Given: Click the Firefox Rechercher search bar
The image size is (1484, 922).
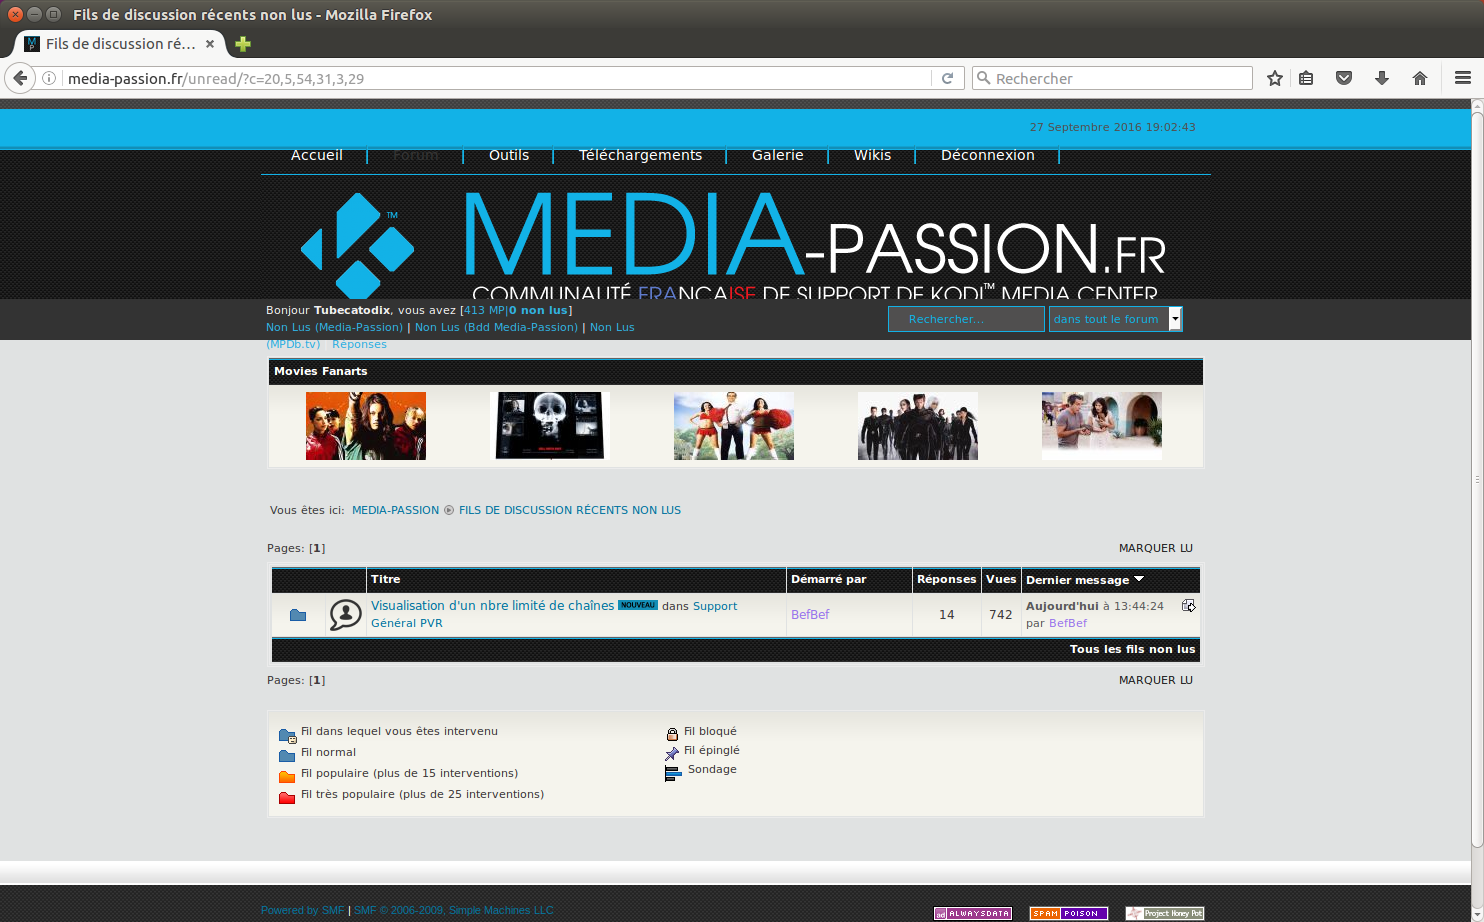Looking at the screenshot, I should point(1112,78).
